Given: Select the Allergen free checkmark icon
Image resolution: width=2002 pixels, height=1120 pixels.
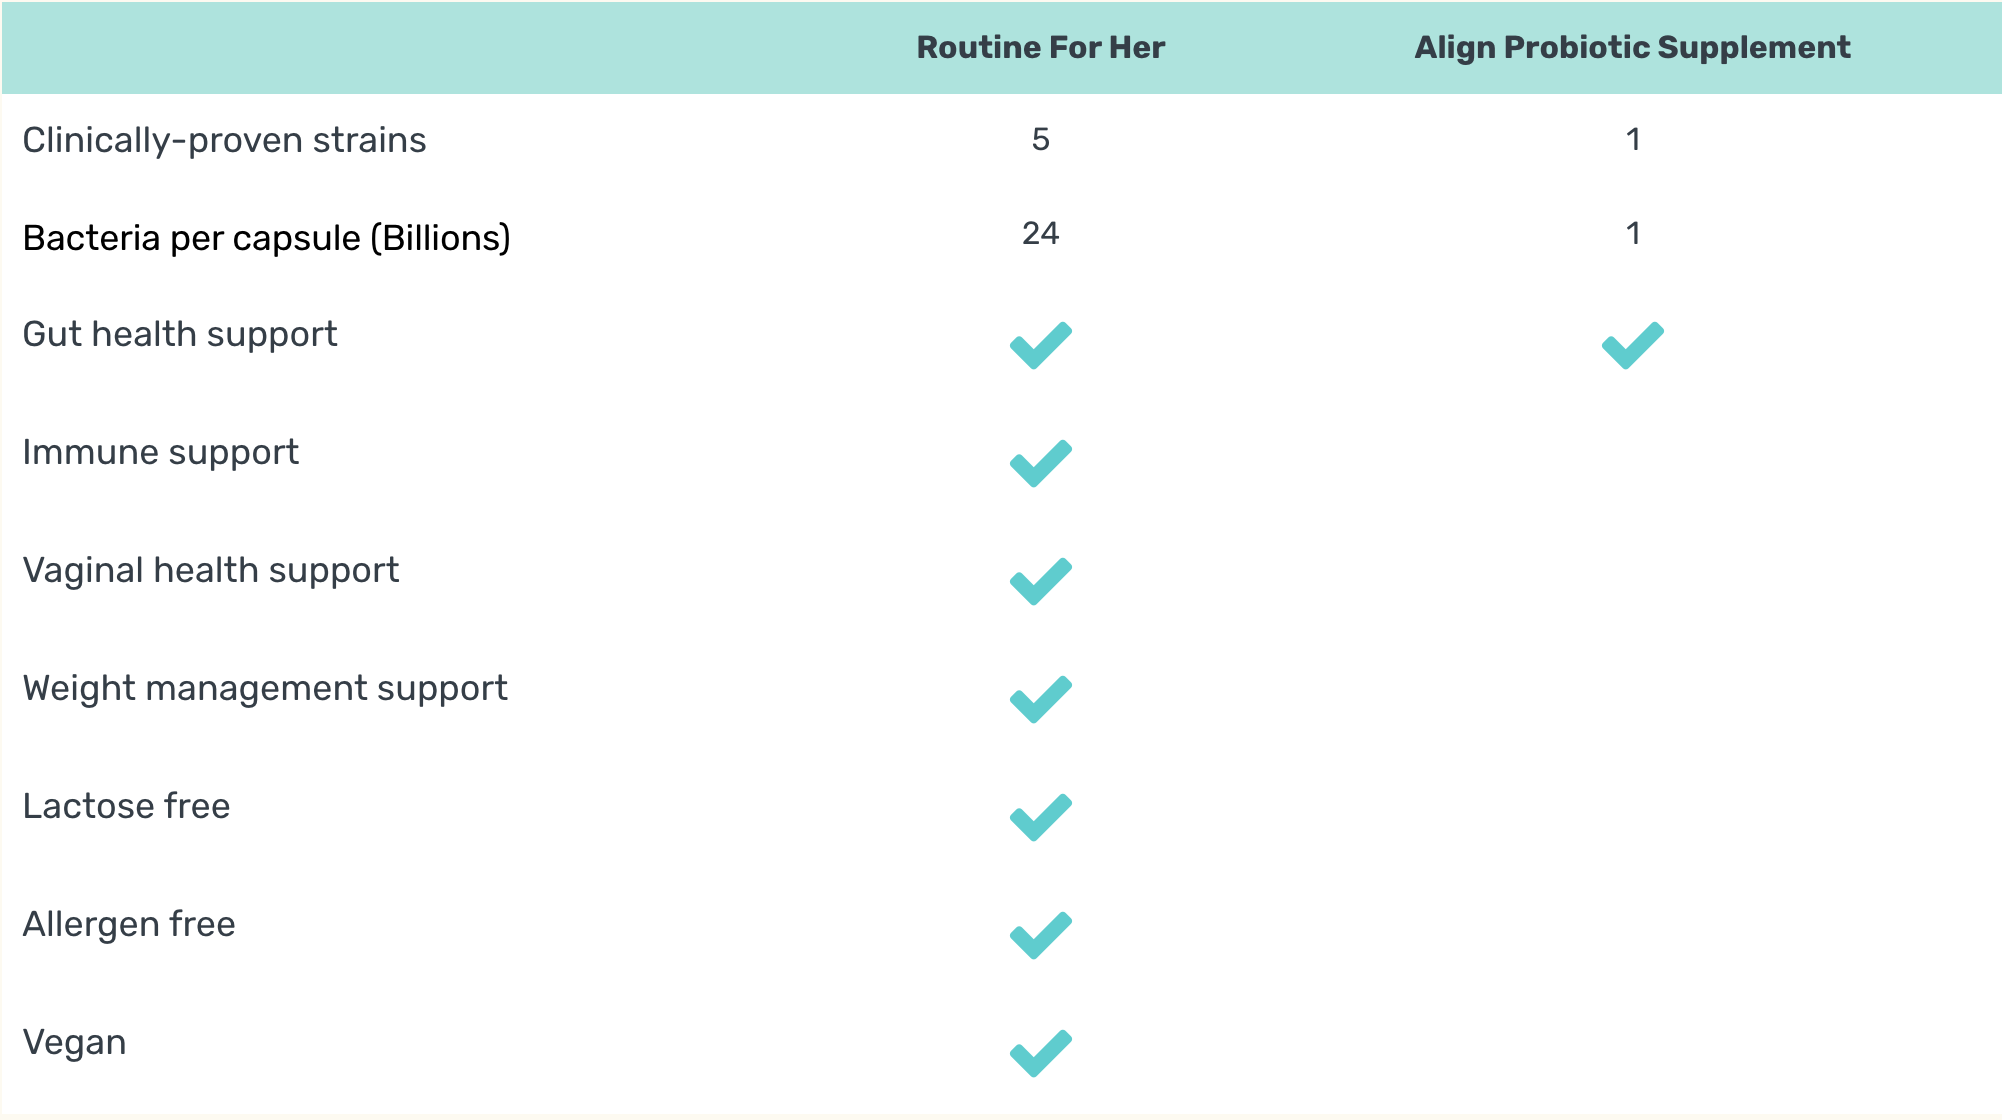Looking at the screenshot, I should pyautogui.click(x=1040, y=935).
